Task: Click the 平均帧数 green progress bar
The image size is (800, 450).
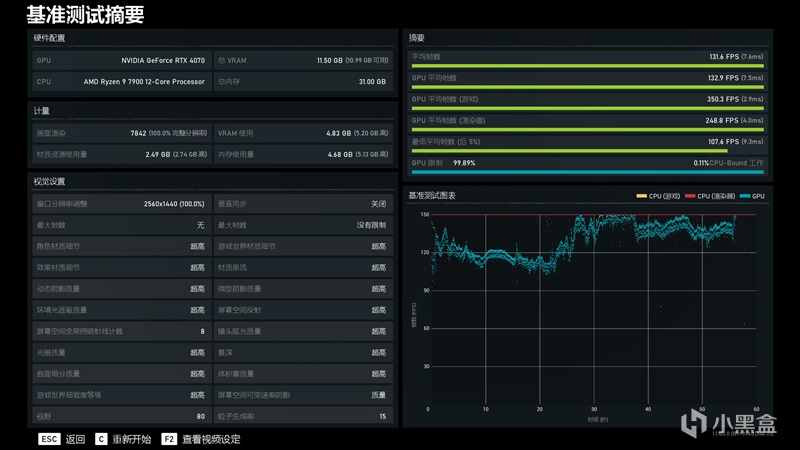Action: 587,66
